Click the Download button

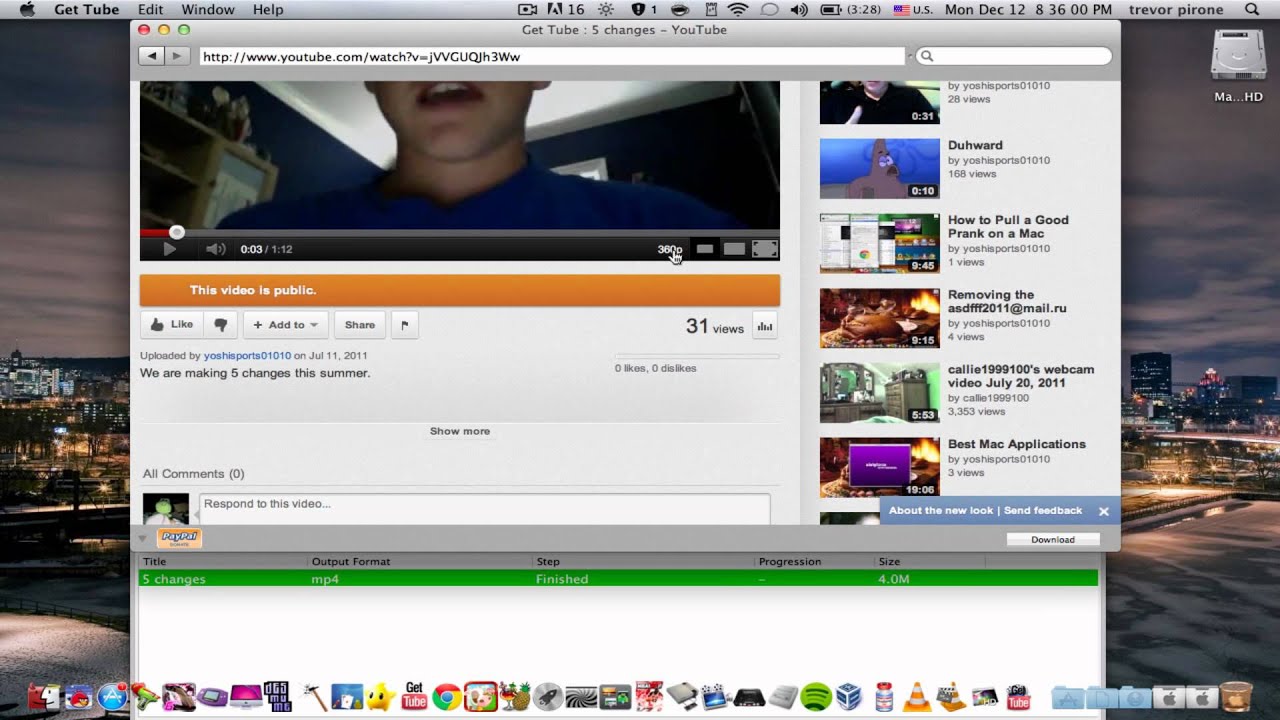click(x=1053, y=539)
